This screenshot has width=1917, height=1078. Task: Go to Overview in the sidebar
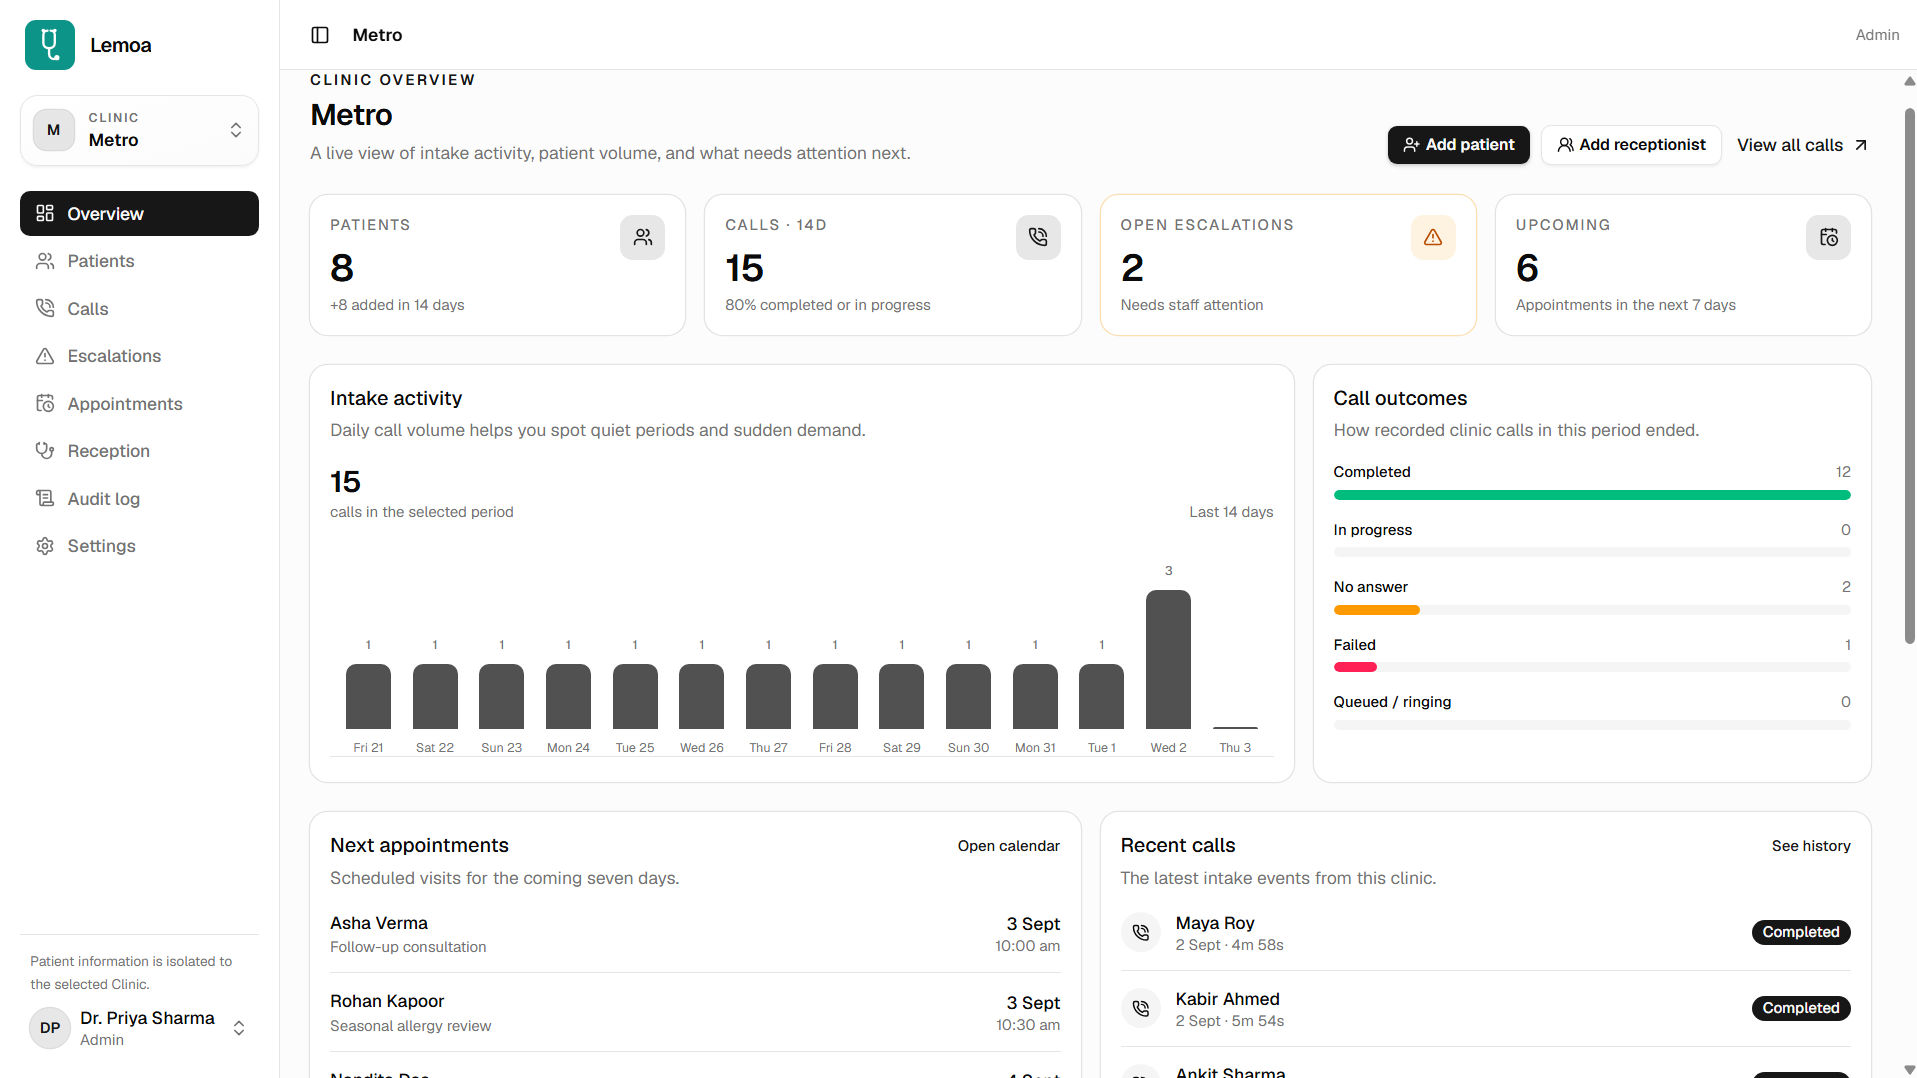(139, 214)
